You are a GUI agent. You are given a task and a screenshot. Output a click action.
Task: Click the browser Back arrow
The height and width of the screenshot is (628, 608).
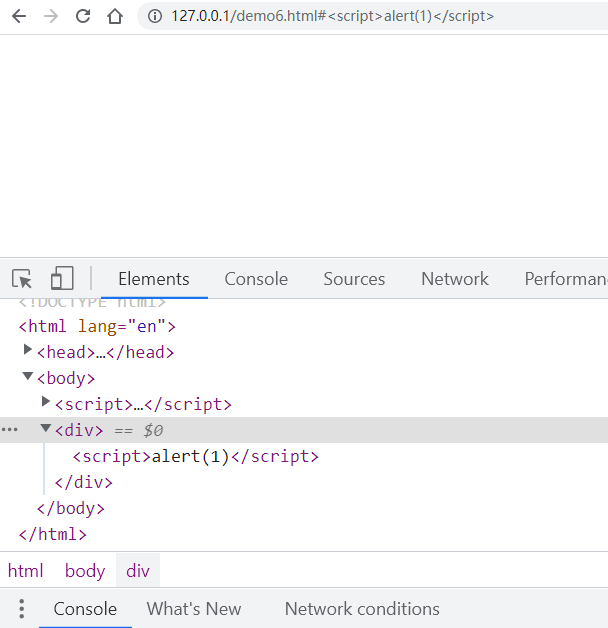pos(19,16)
